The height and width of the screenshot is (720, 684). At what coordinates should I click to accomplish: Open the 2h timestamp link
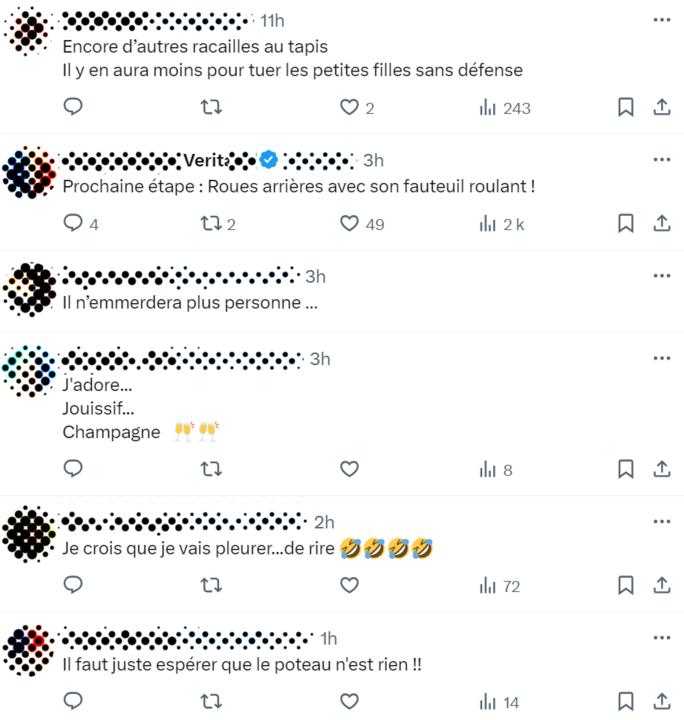pyautogui.click(x=324, y=522)
